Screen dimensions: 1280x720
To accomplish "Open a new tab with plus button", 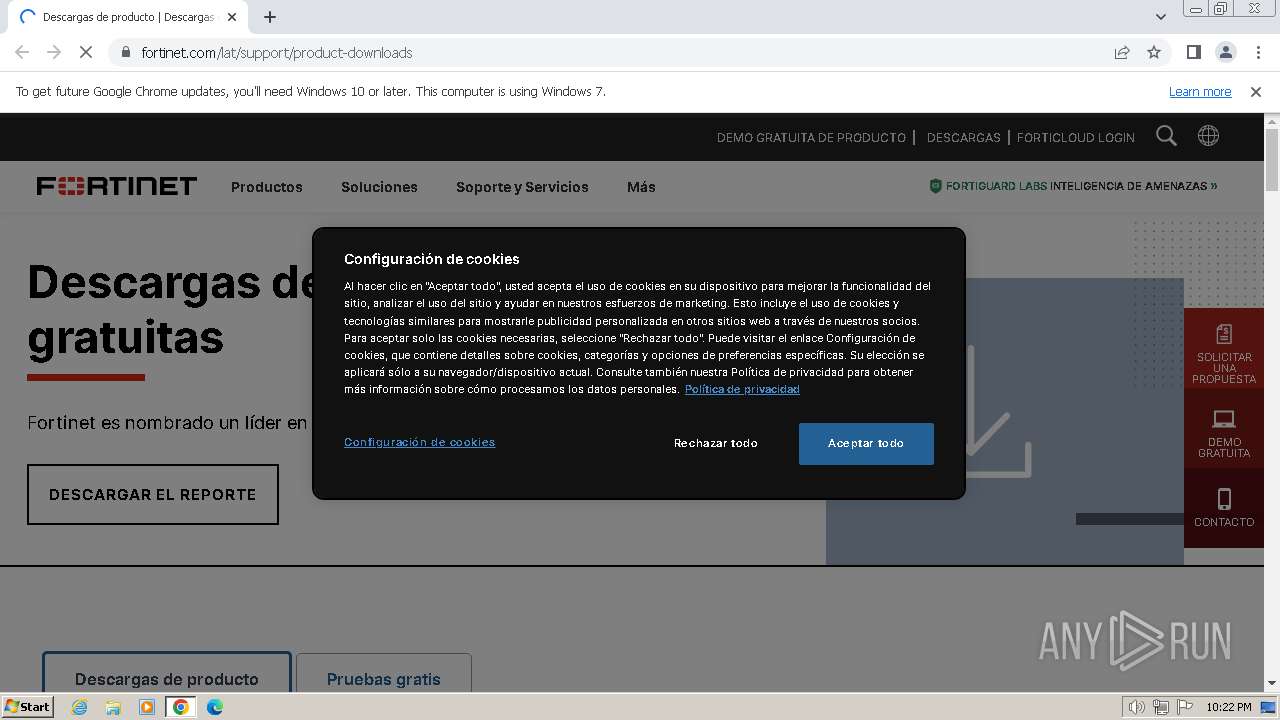I will [270, 17].
